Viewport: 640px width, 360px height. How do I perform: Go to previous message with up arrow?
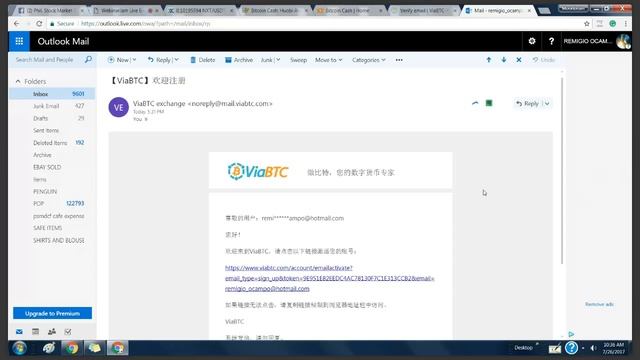489,60
